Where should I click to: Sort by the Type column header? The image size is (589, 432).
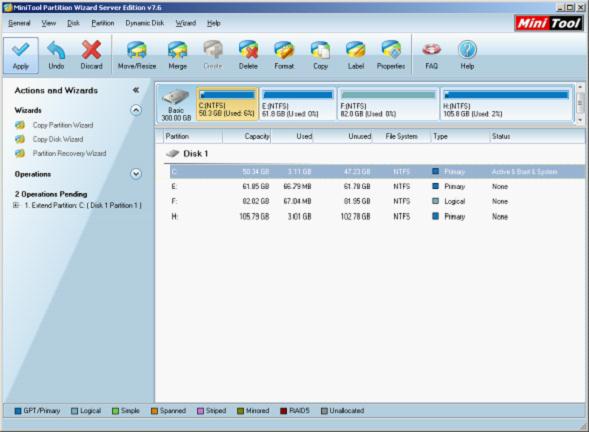coord(460,136)
